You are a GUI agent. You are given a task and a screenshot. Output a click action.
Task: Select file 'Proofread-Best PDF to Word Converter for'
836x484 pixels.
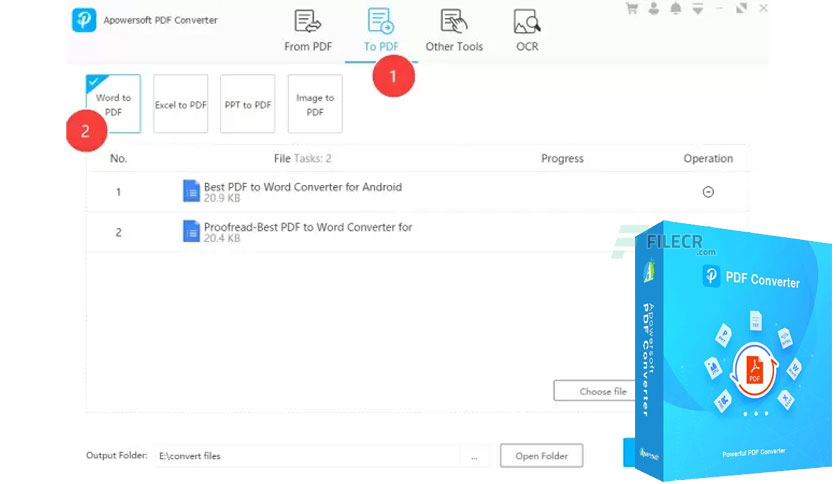point(308,227)
